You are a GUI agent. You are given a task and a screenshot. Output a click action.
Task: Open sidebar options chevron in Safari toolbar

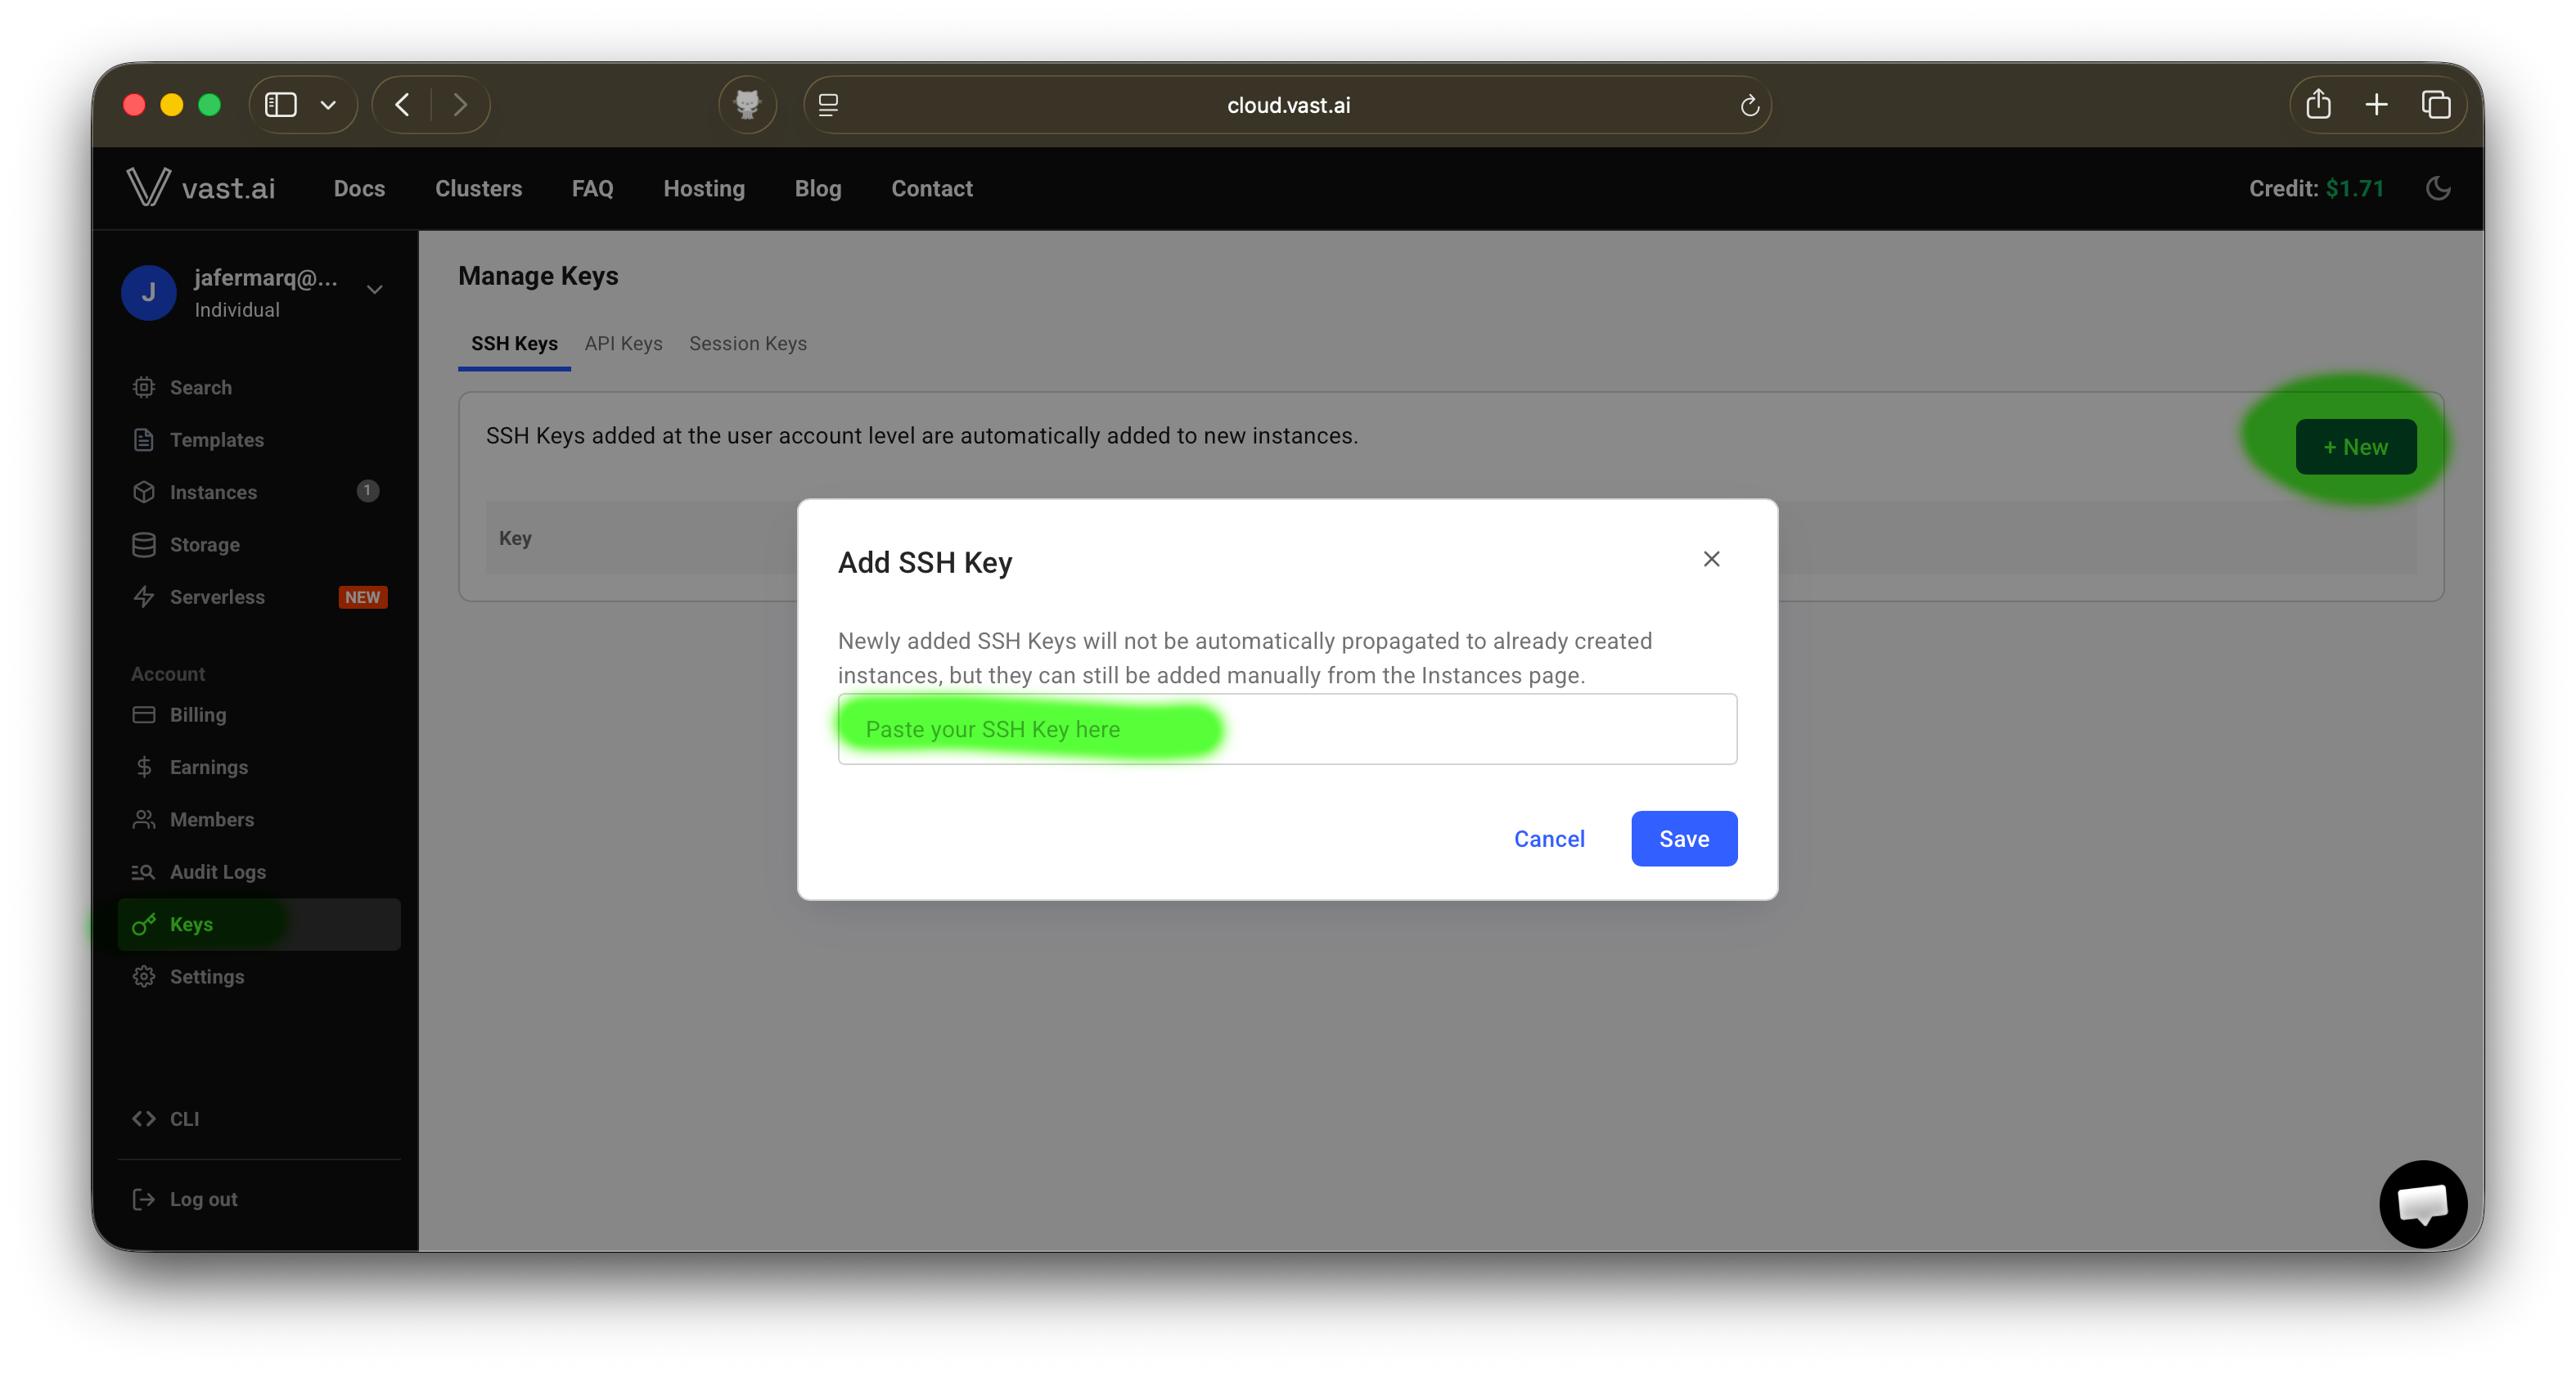pyautogui.click(x=328, y=104)
